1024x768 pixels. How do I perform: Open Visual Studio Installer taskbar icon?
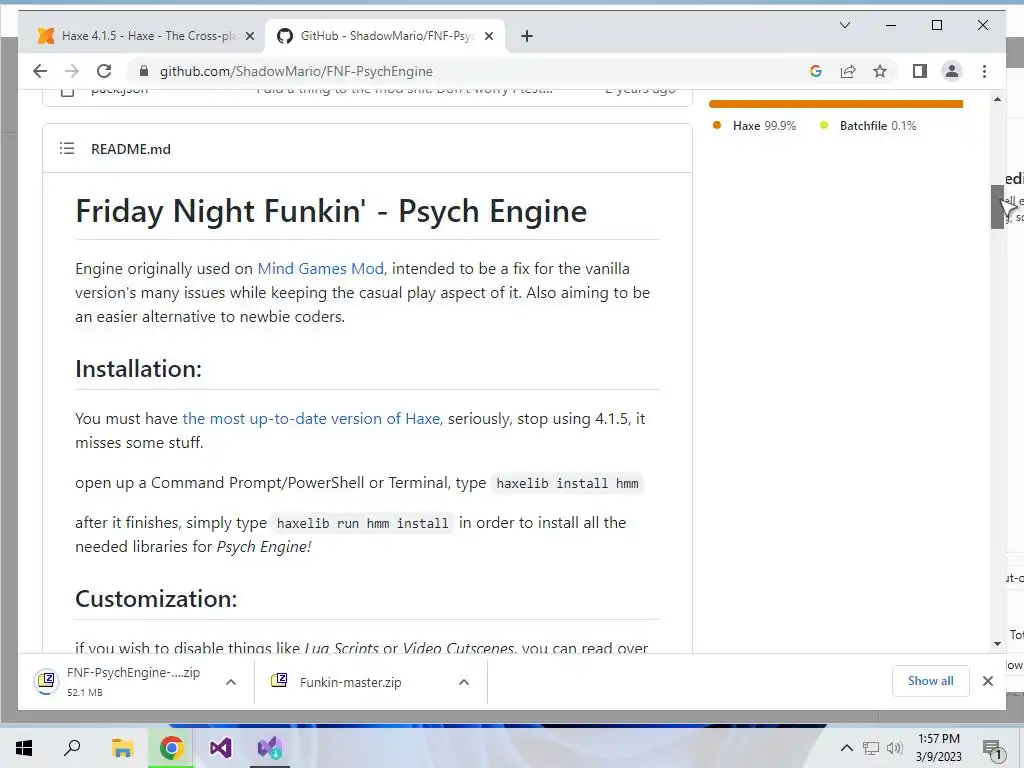270,748
